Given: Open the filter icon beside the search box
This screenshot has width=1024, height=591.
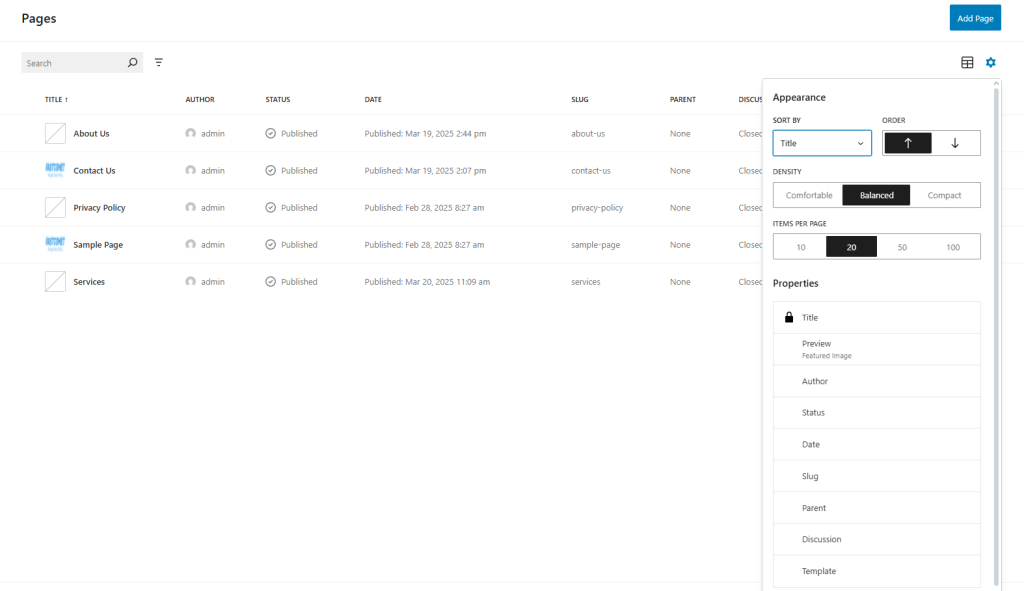Looking at the screenshot, I should click(159, 62).
